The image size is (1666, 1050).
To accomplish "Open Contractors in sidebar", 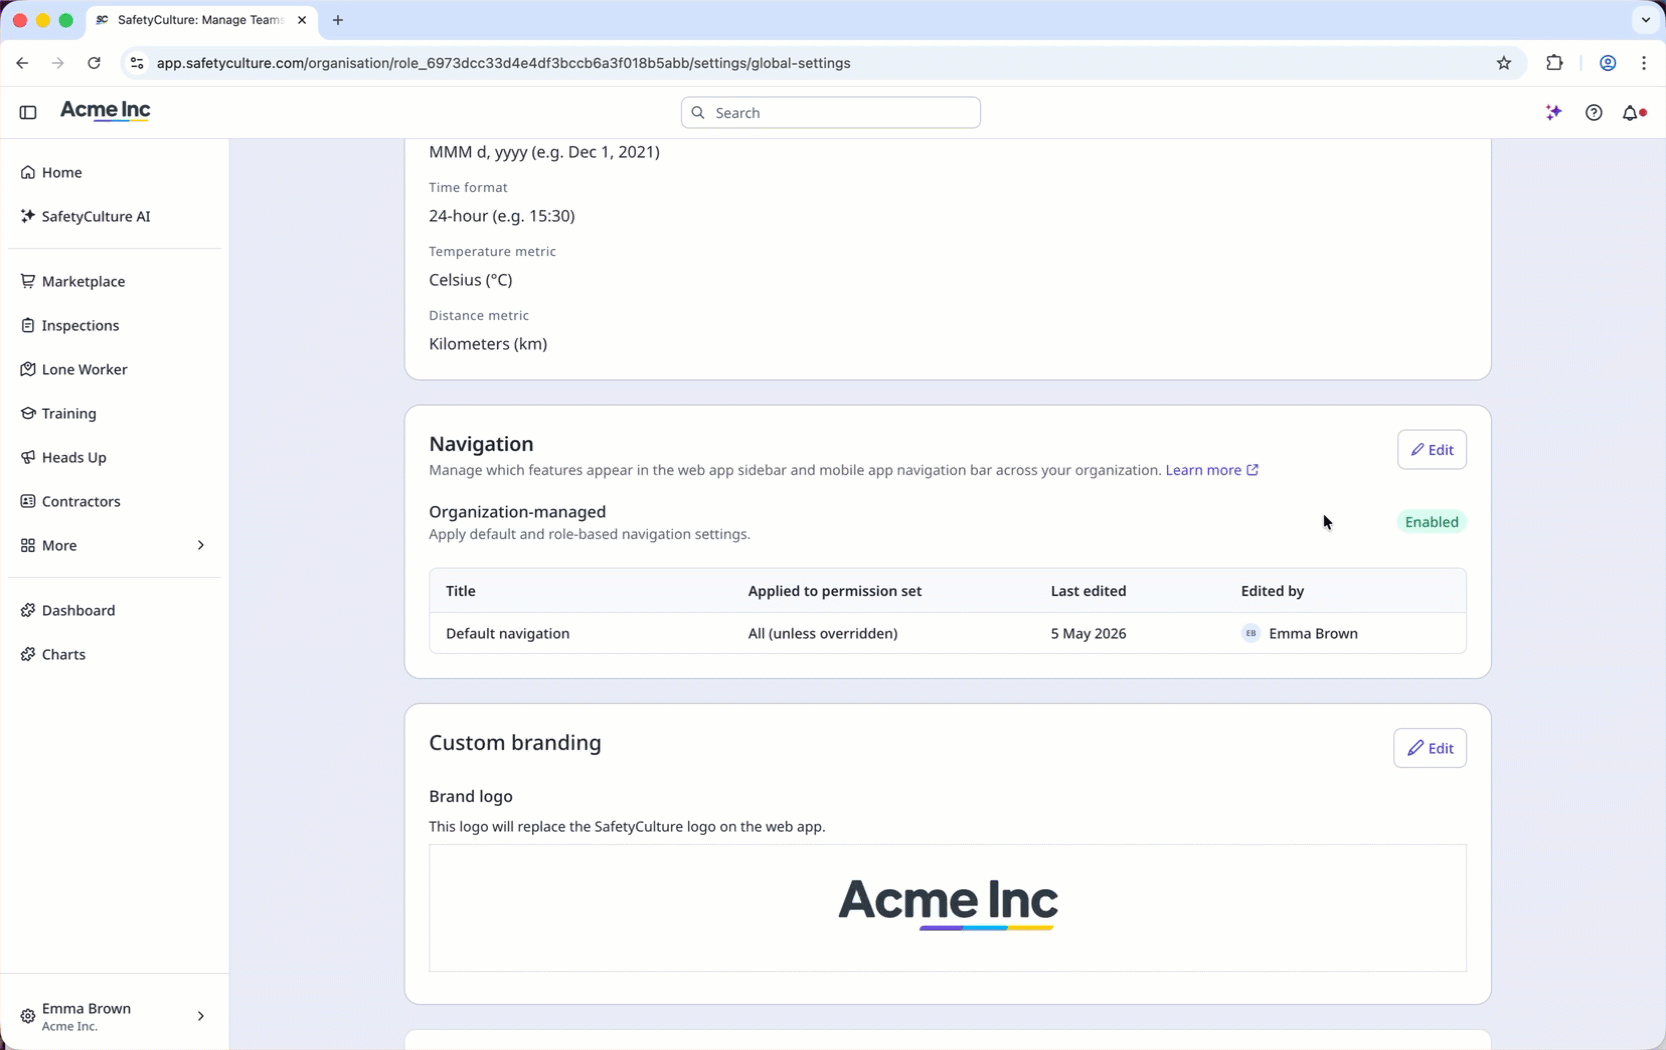I will coord(114,501).
